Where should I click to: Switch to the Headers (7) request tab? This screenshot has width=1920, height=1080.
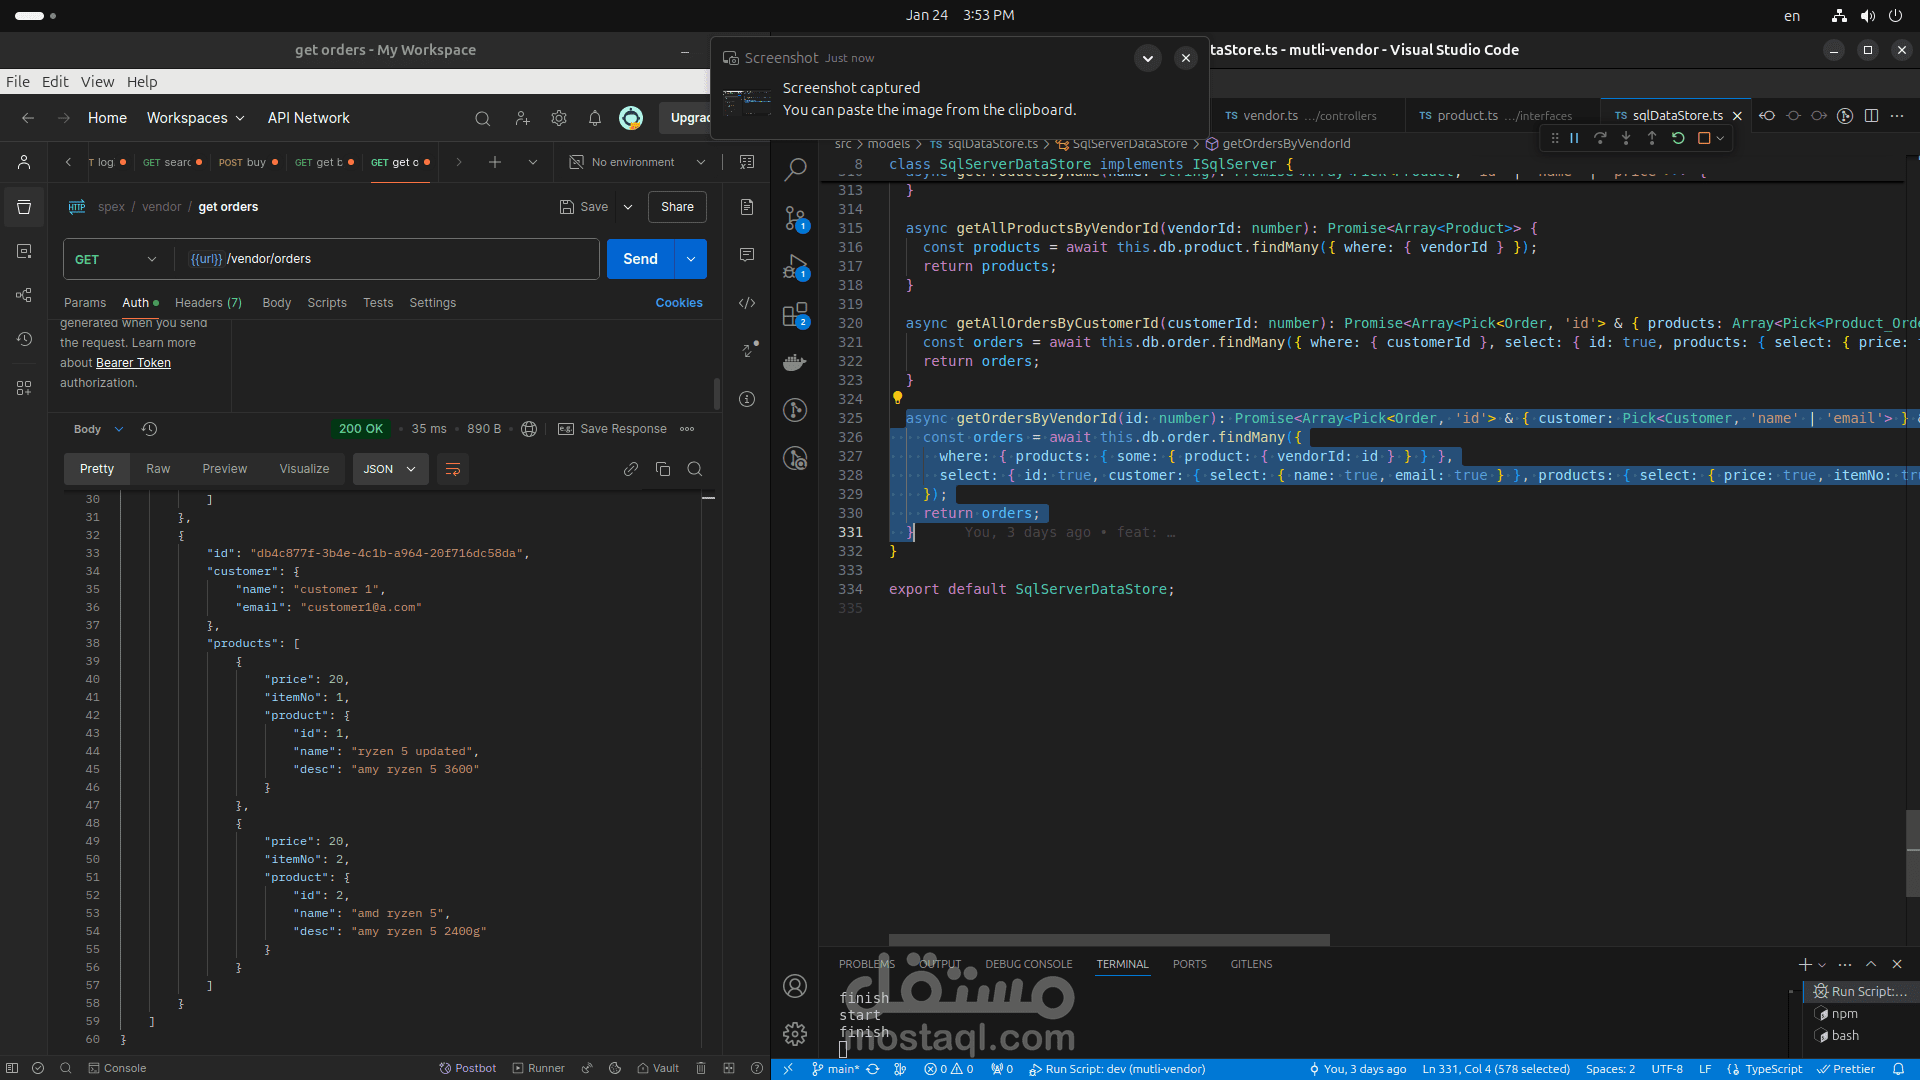[208, 303]
